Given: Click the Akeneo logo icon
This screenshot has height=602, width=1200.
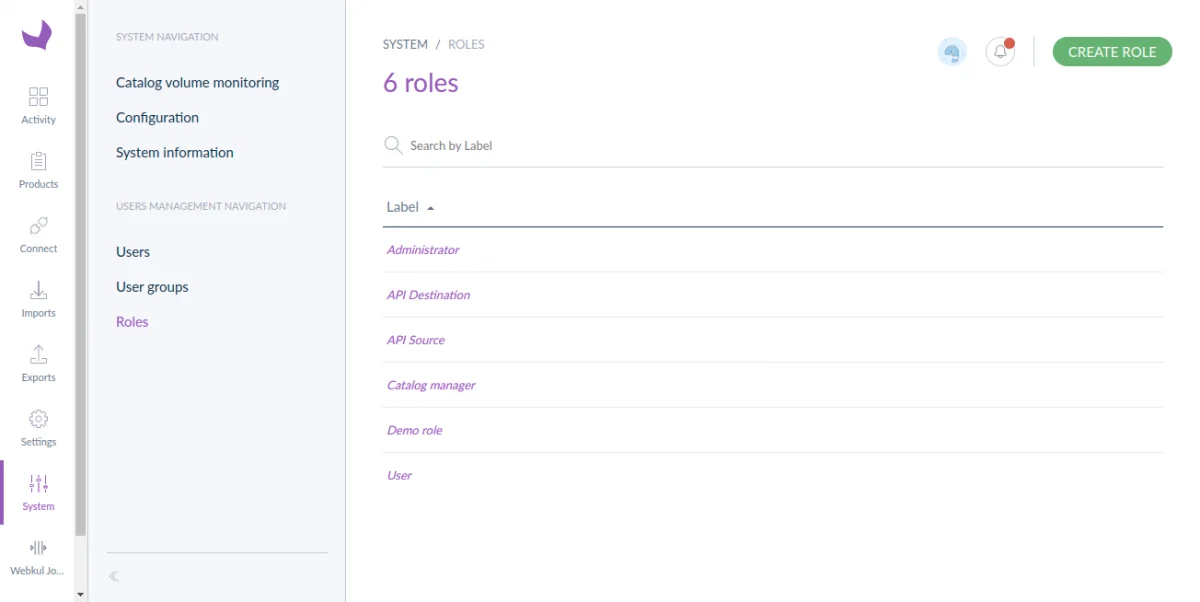Looking at the screenshot, I should [37, 35].
